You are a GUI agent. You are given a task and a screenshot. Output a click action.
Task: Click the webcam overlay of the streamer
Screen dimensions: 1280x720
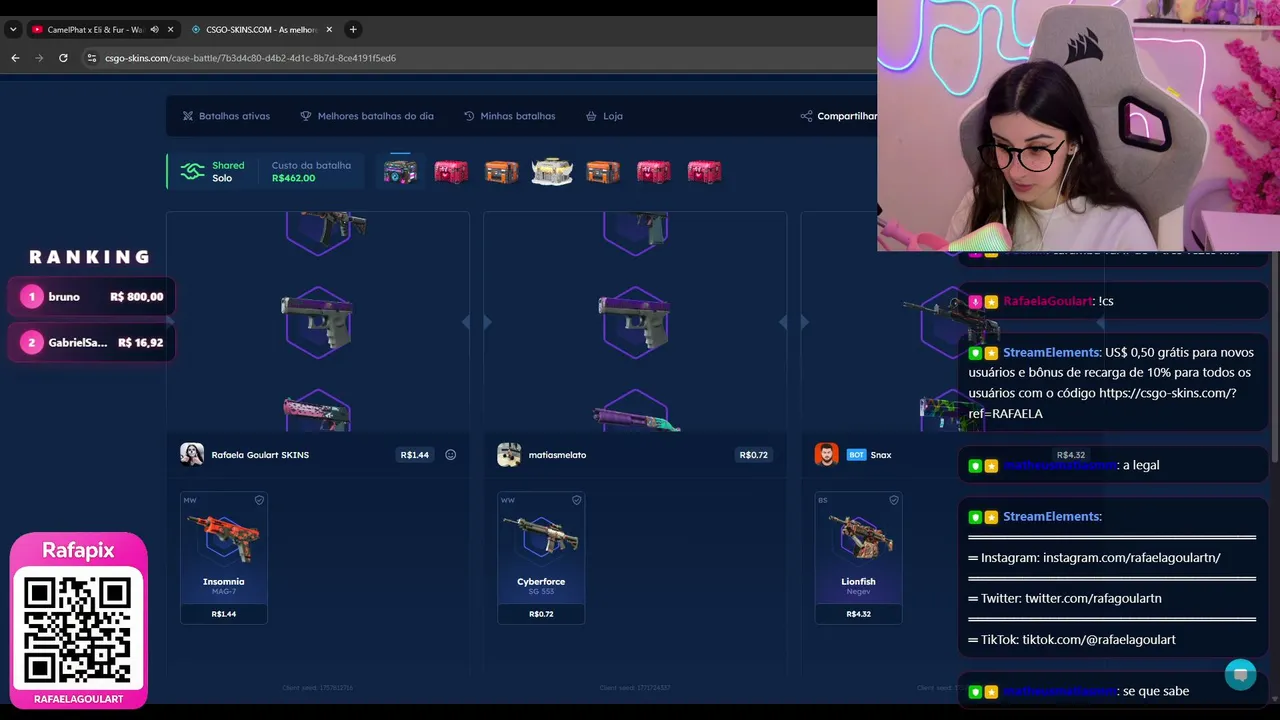pyautogui.click(x=1078, y=125)
